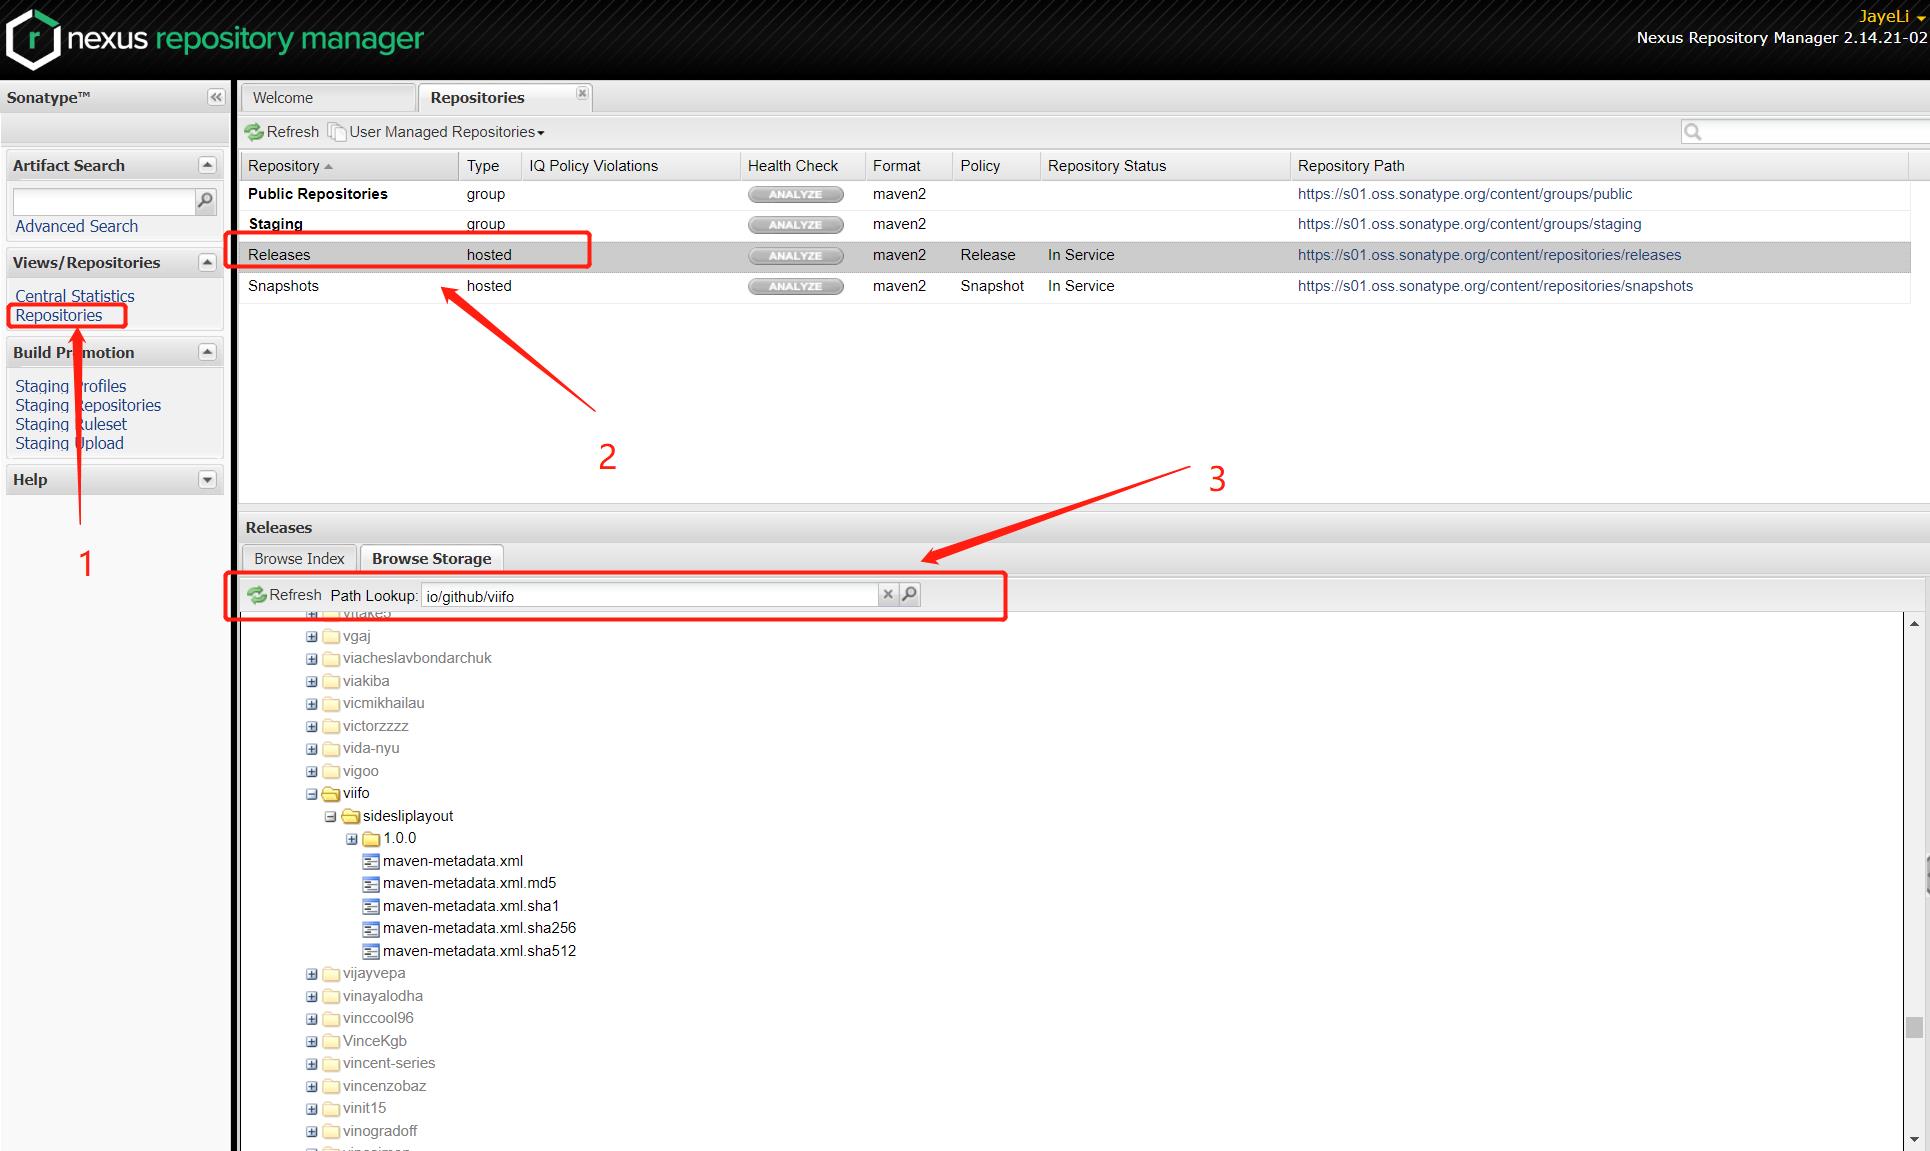The image size is (1930, 1151).
Task: Open Staging Repositories link
Action: point(88,405)
